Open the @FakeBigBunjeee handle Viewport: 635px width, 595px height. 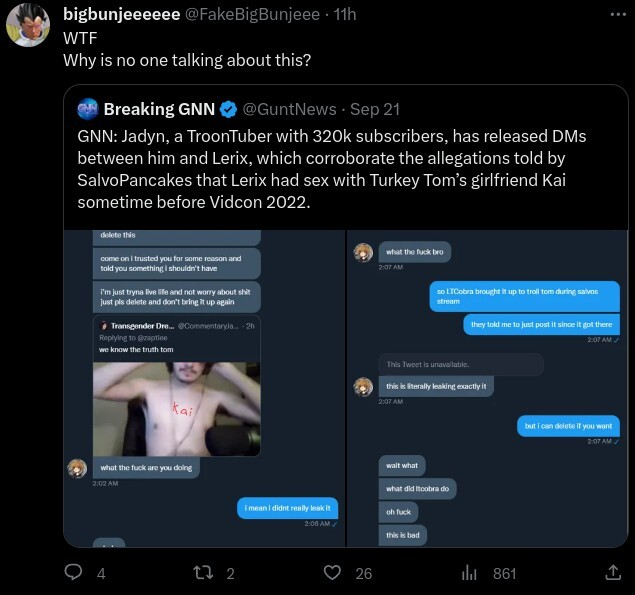click(x=253, y=15)
